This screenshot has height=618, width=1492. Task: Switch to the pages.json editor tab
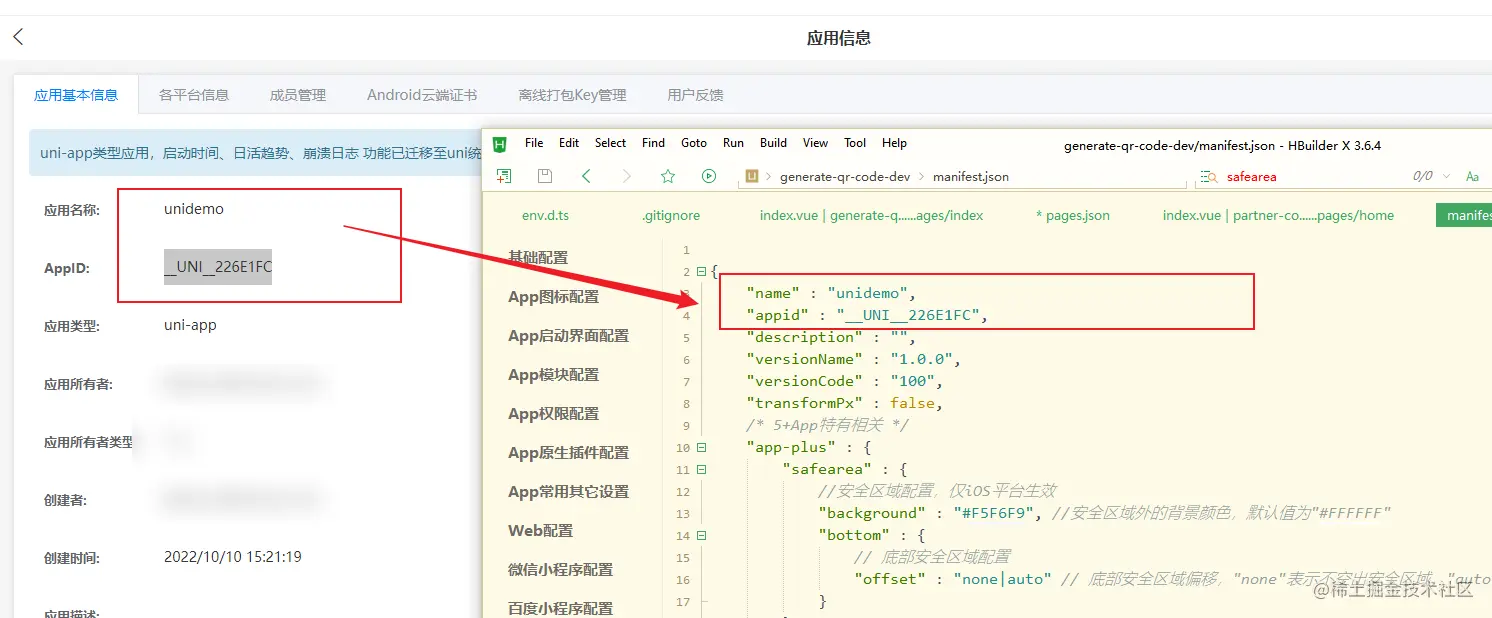1073,215
